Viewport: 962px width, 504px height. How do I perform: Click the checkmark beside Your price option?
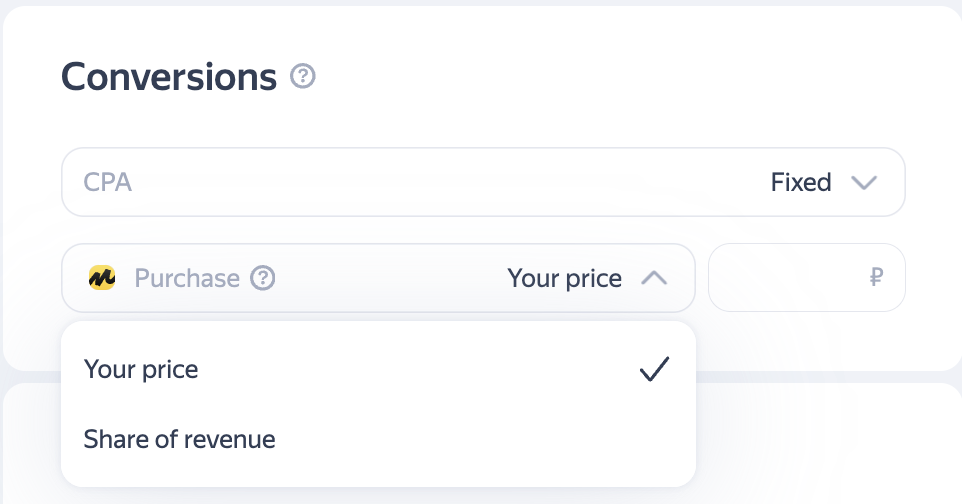pos(654,369)
